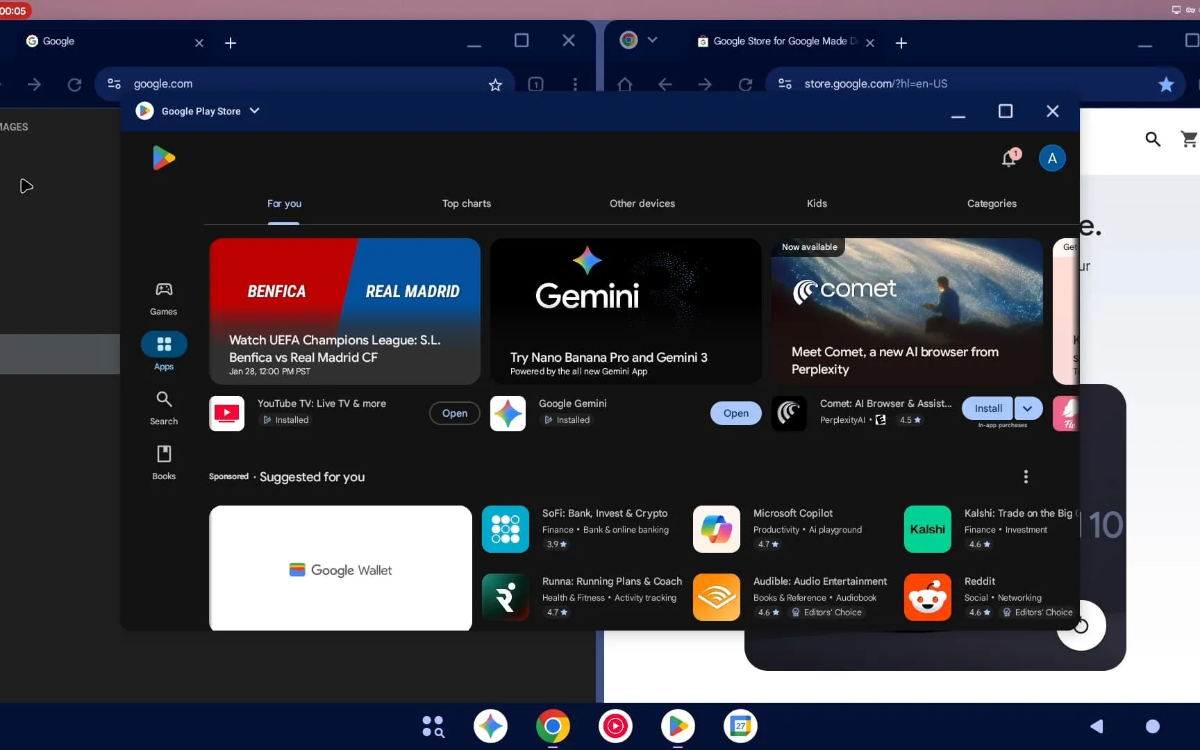
Task: Open Books section in the sidebar
Action: point(163,463)
